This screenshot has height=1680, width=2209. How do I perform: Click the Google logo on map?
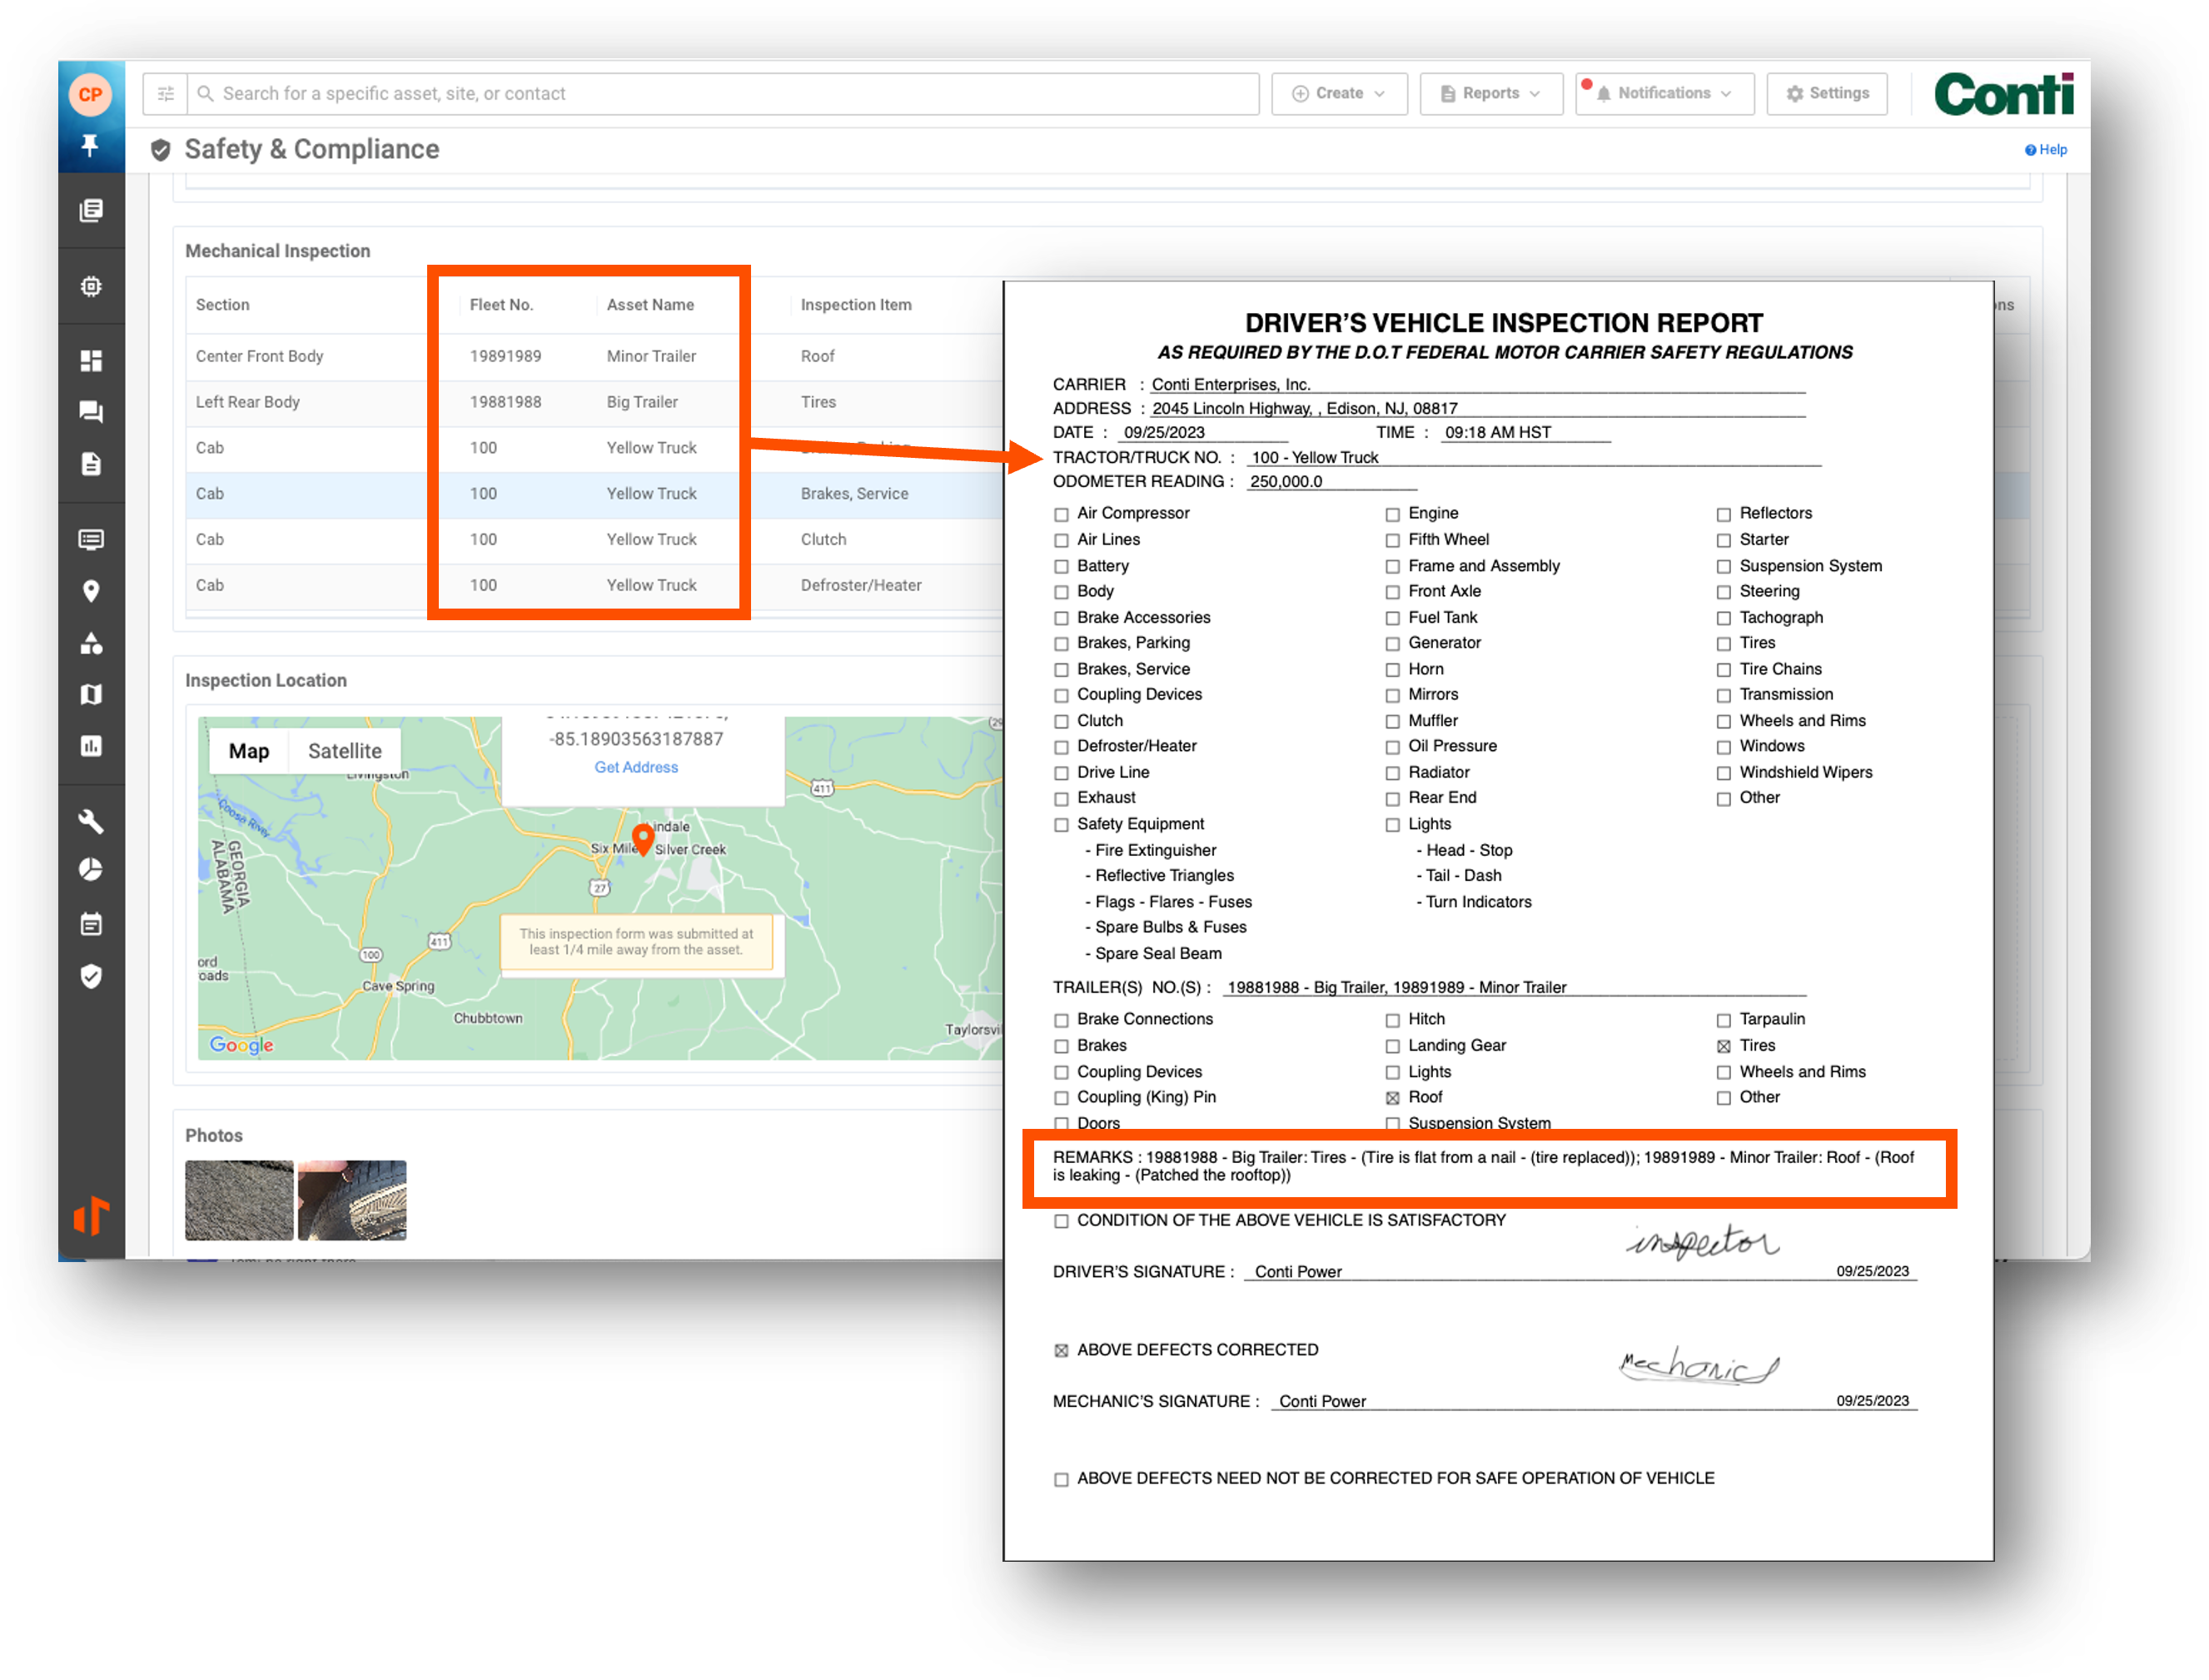pos(241,1044)
